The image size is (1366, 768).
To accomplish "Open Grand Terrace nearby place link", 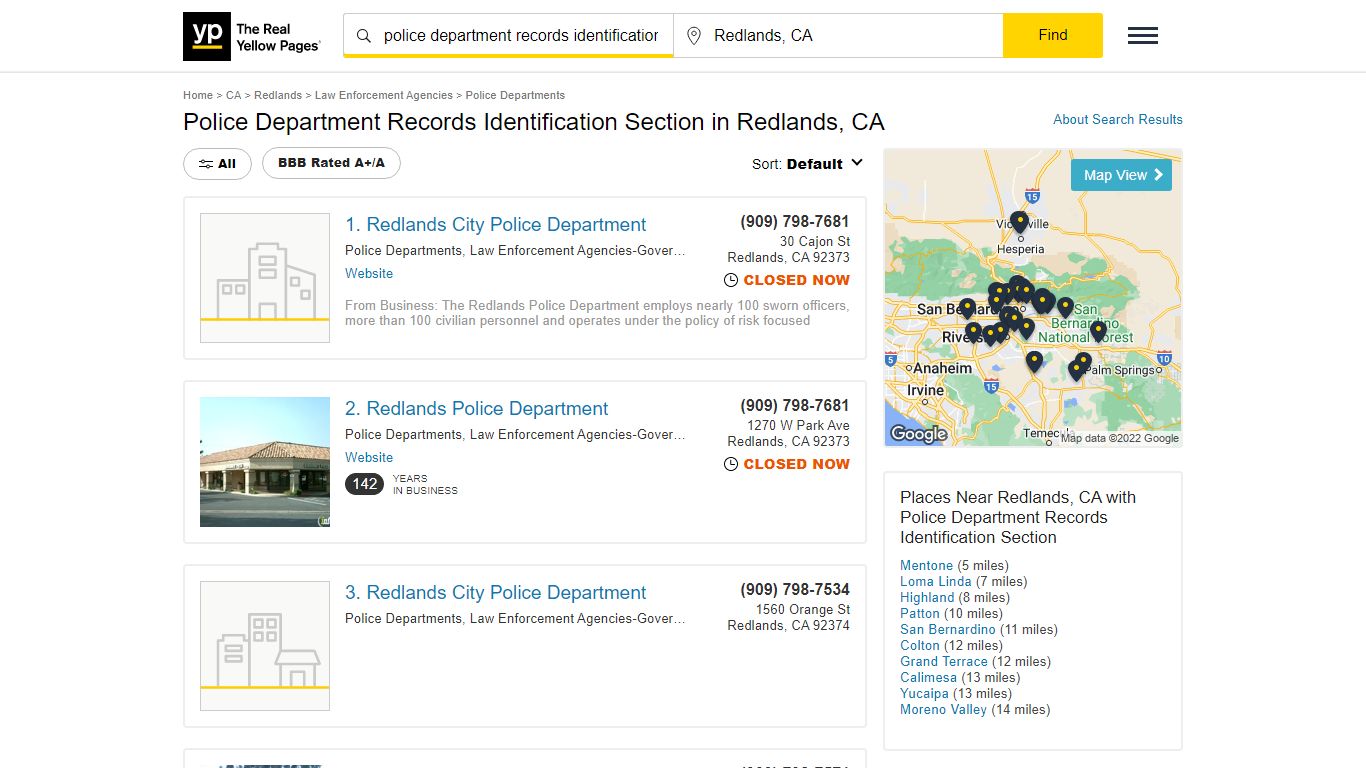I will coord(944,661).
